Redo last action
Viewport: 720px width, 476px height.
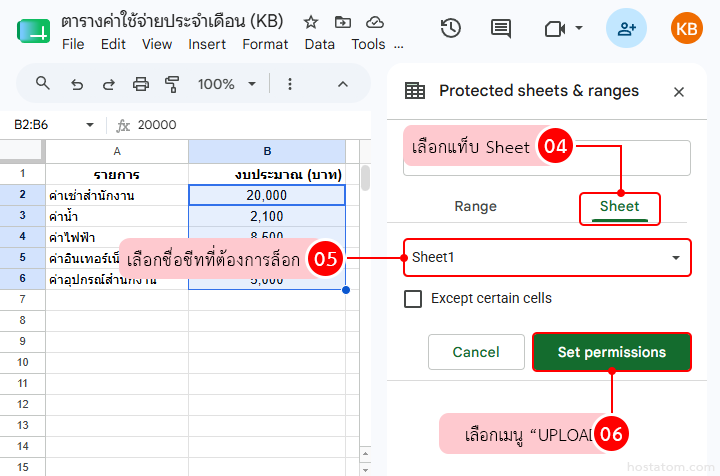pyautogui.click(x=108, y=84)
